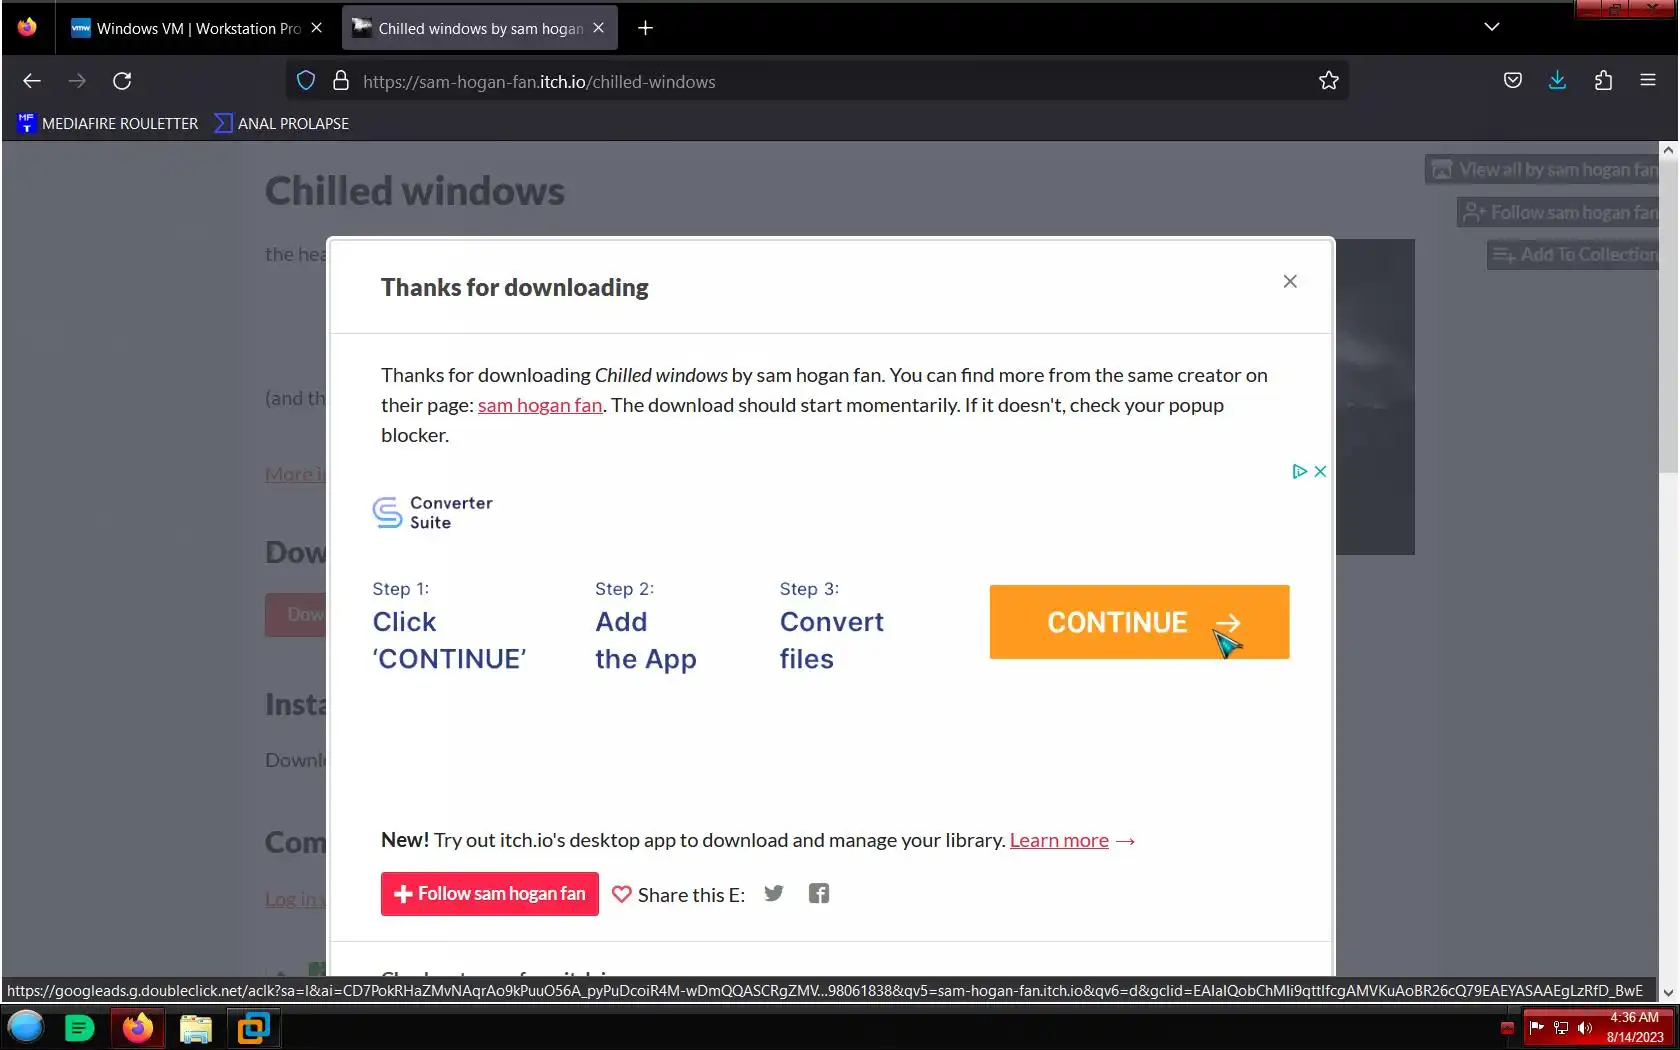Open the ANAL PROLAPSE bookmark
1680x1050 pixels.
pyautogui.click(x=282, y=123)
